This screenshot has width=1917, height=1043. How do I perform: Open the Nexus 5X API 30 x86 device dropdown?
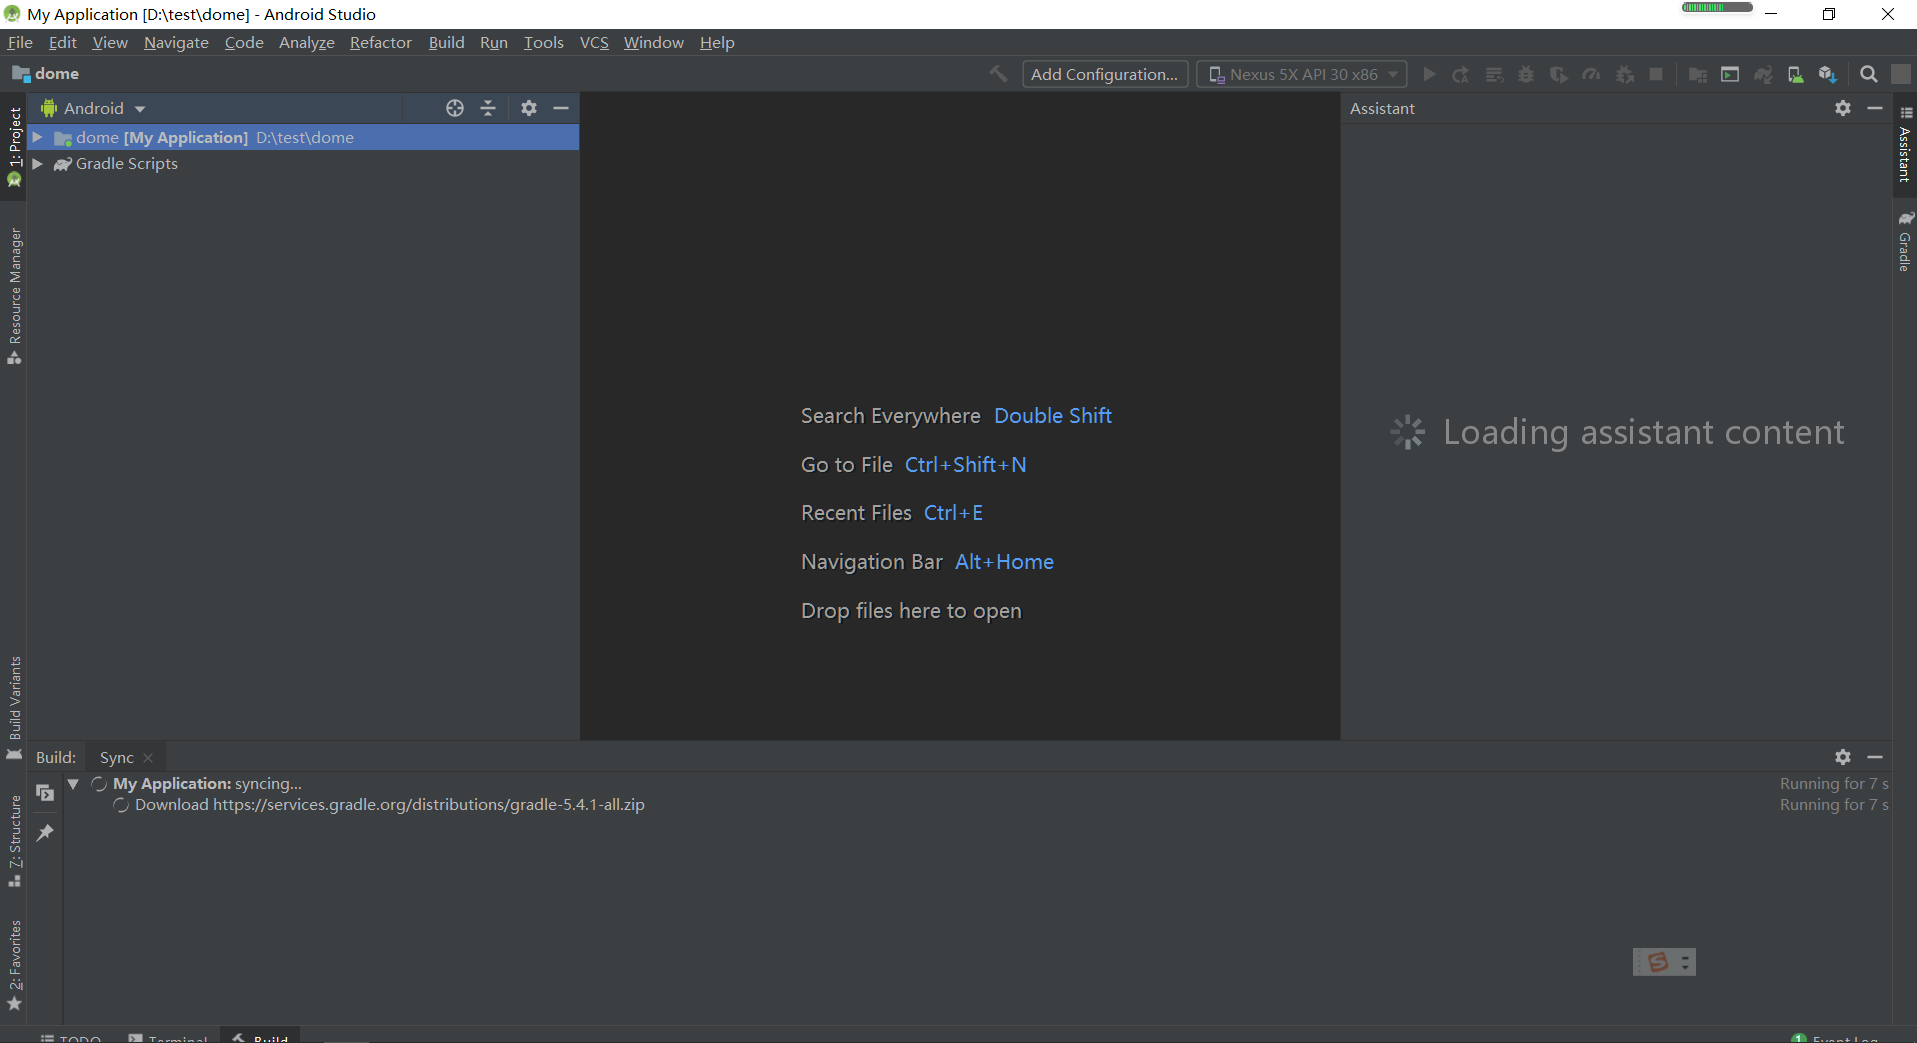click(x=1302, y=74)
